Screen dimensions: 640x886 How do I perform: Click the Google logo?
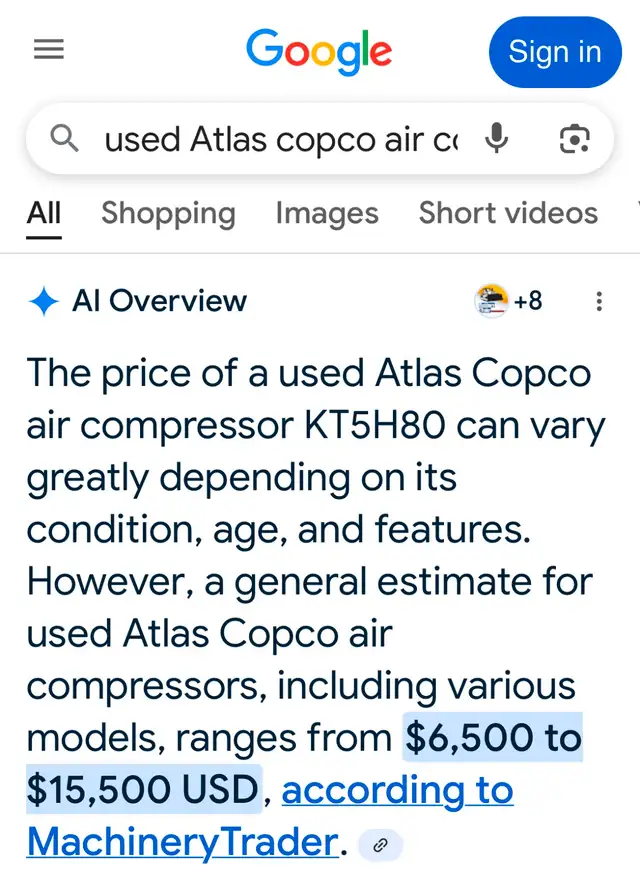pyautogui.click(x=319, y=51)
